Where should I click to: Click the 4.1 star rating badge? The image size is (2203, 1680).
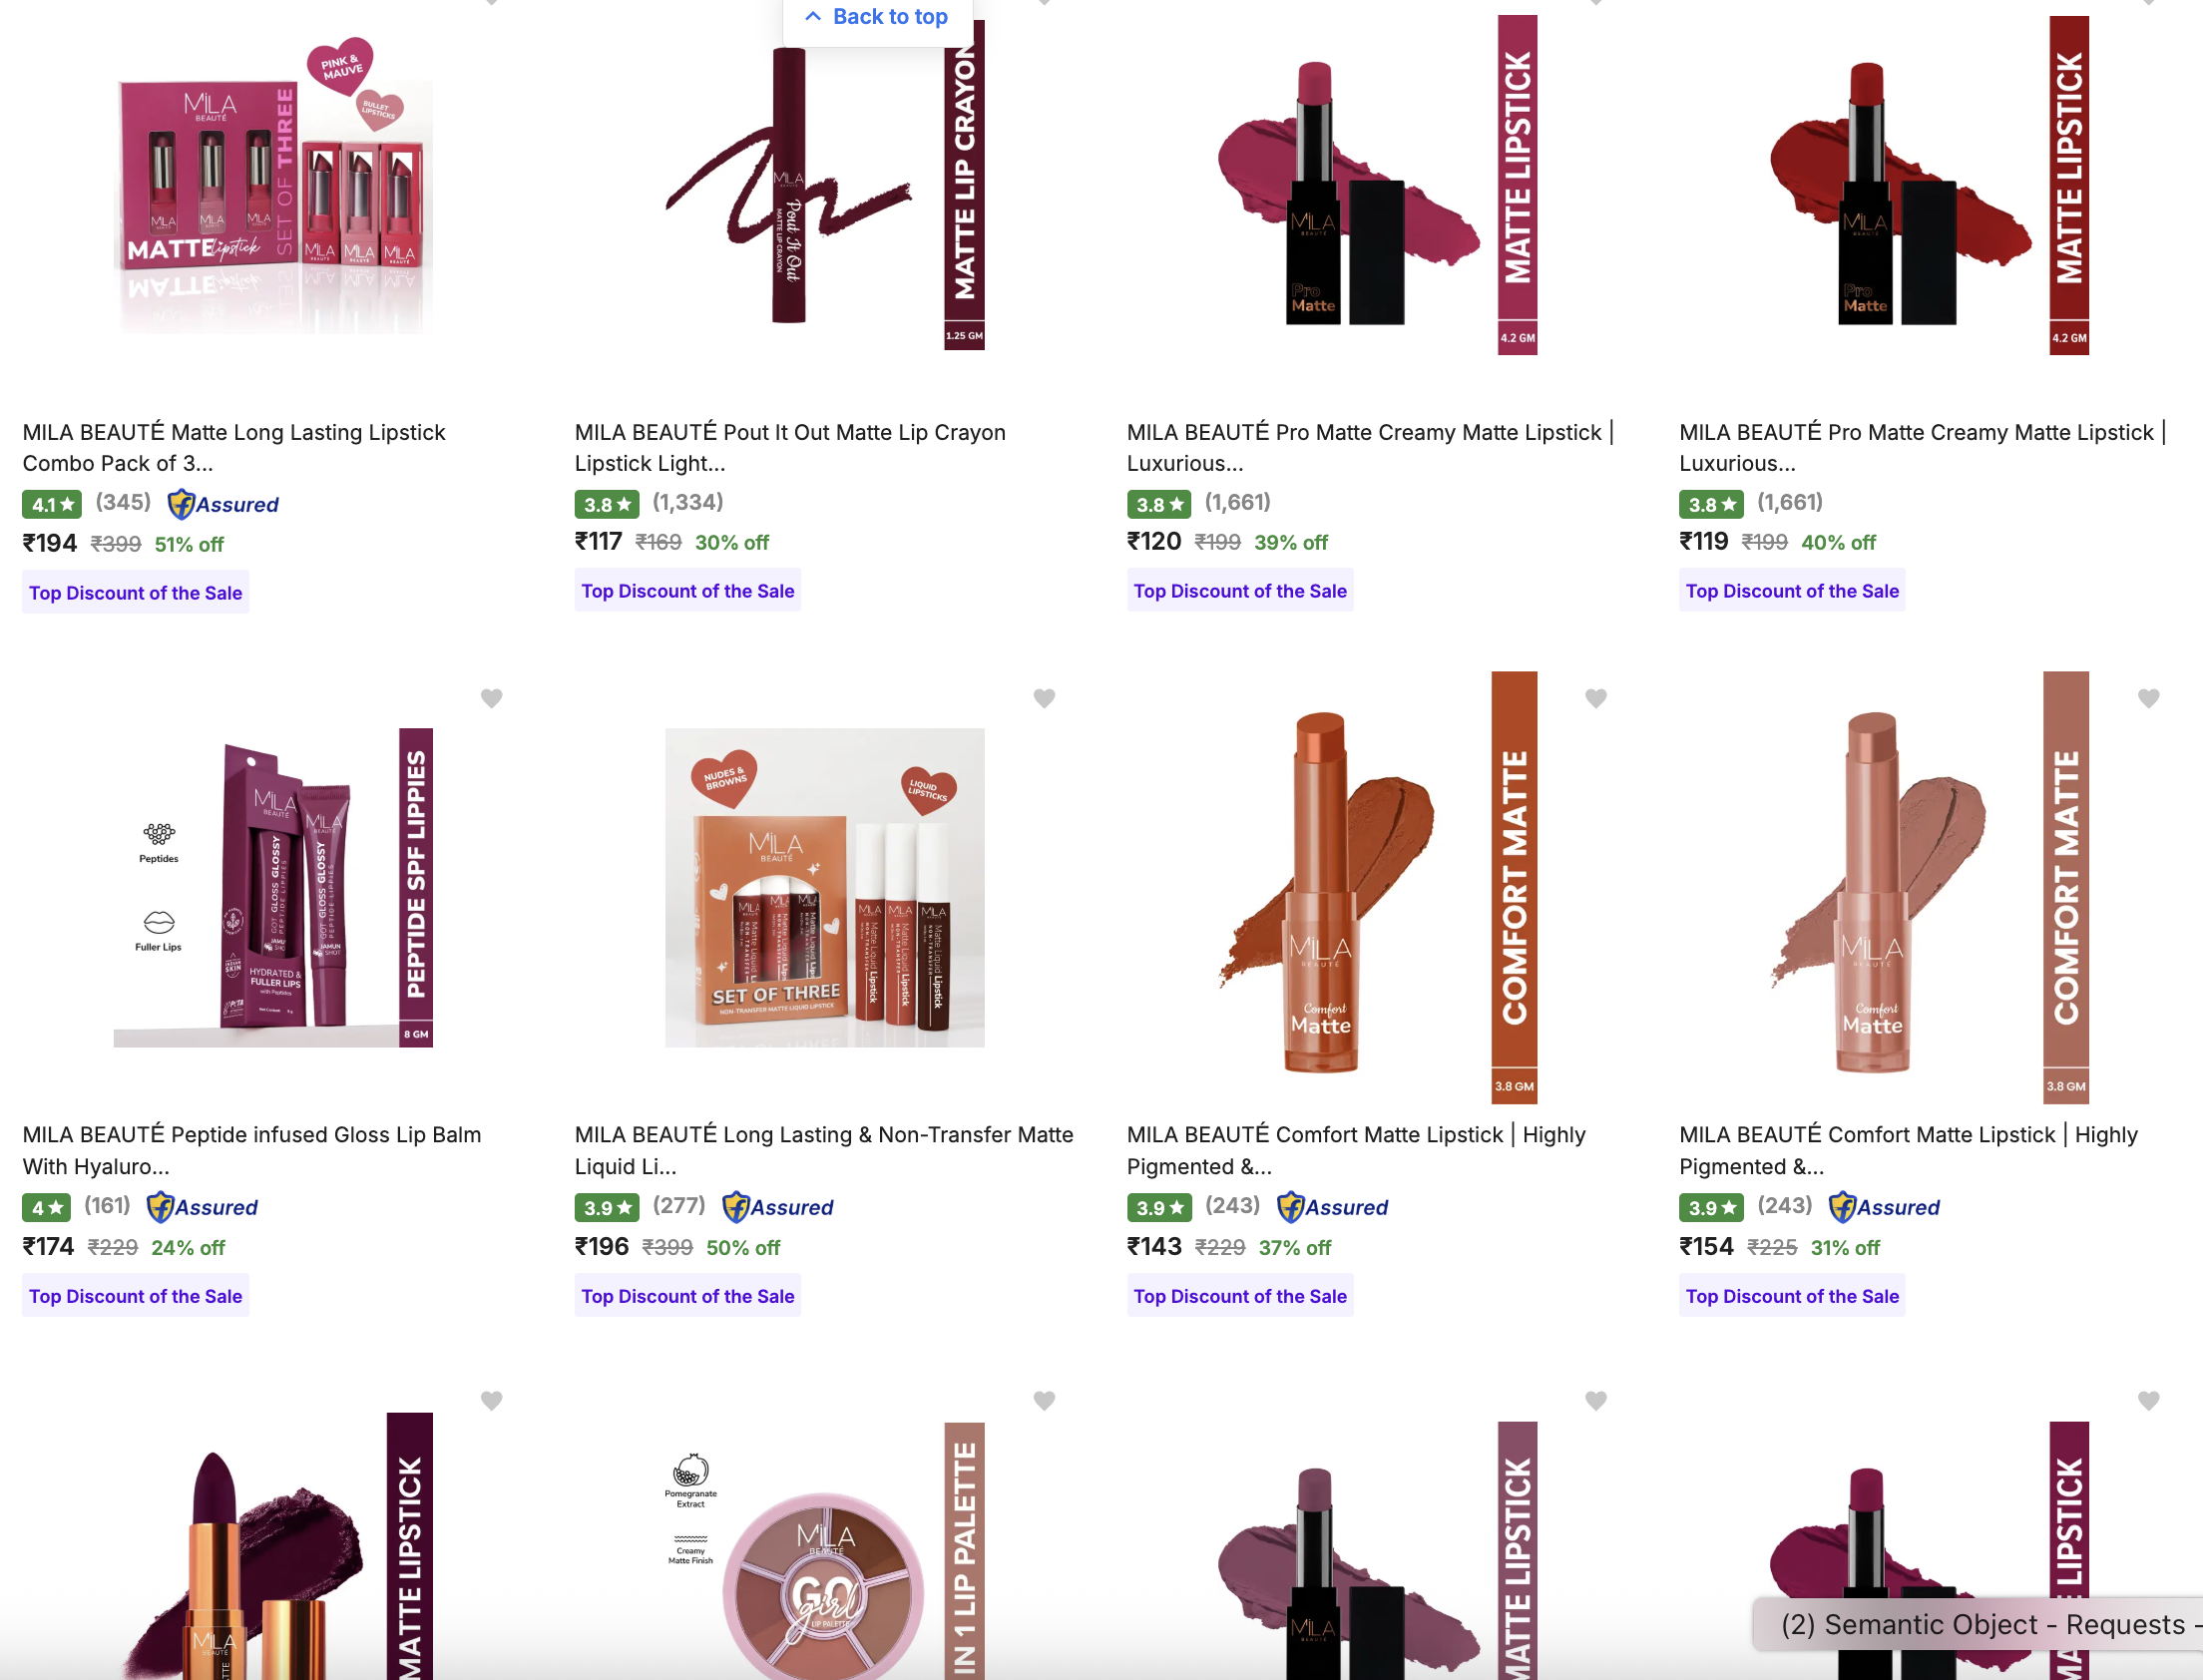pyautogui.click(x=51, y=504)
